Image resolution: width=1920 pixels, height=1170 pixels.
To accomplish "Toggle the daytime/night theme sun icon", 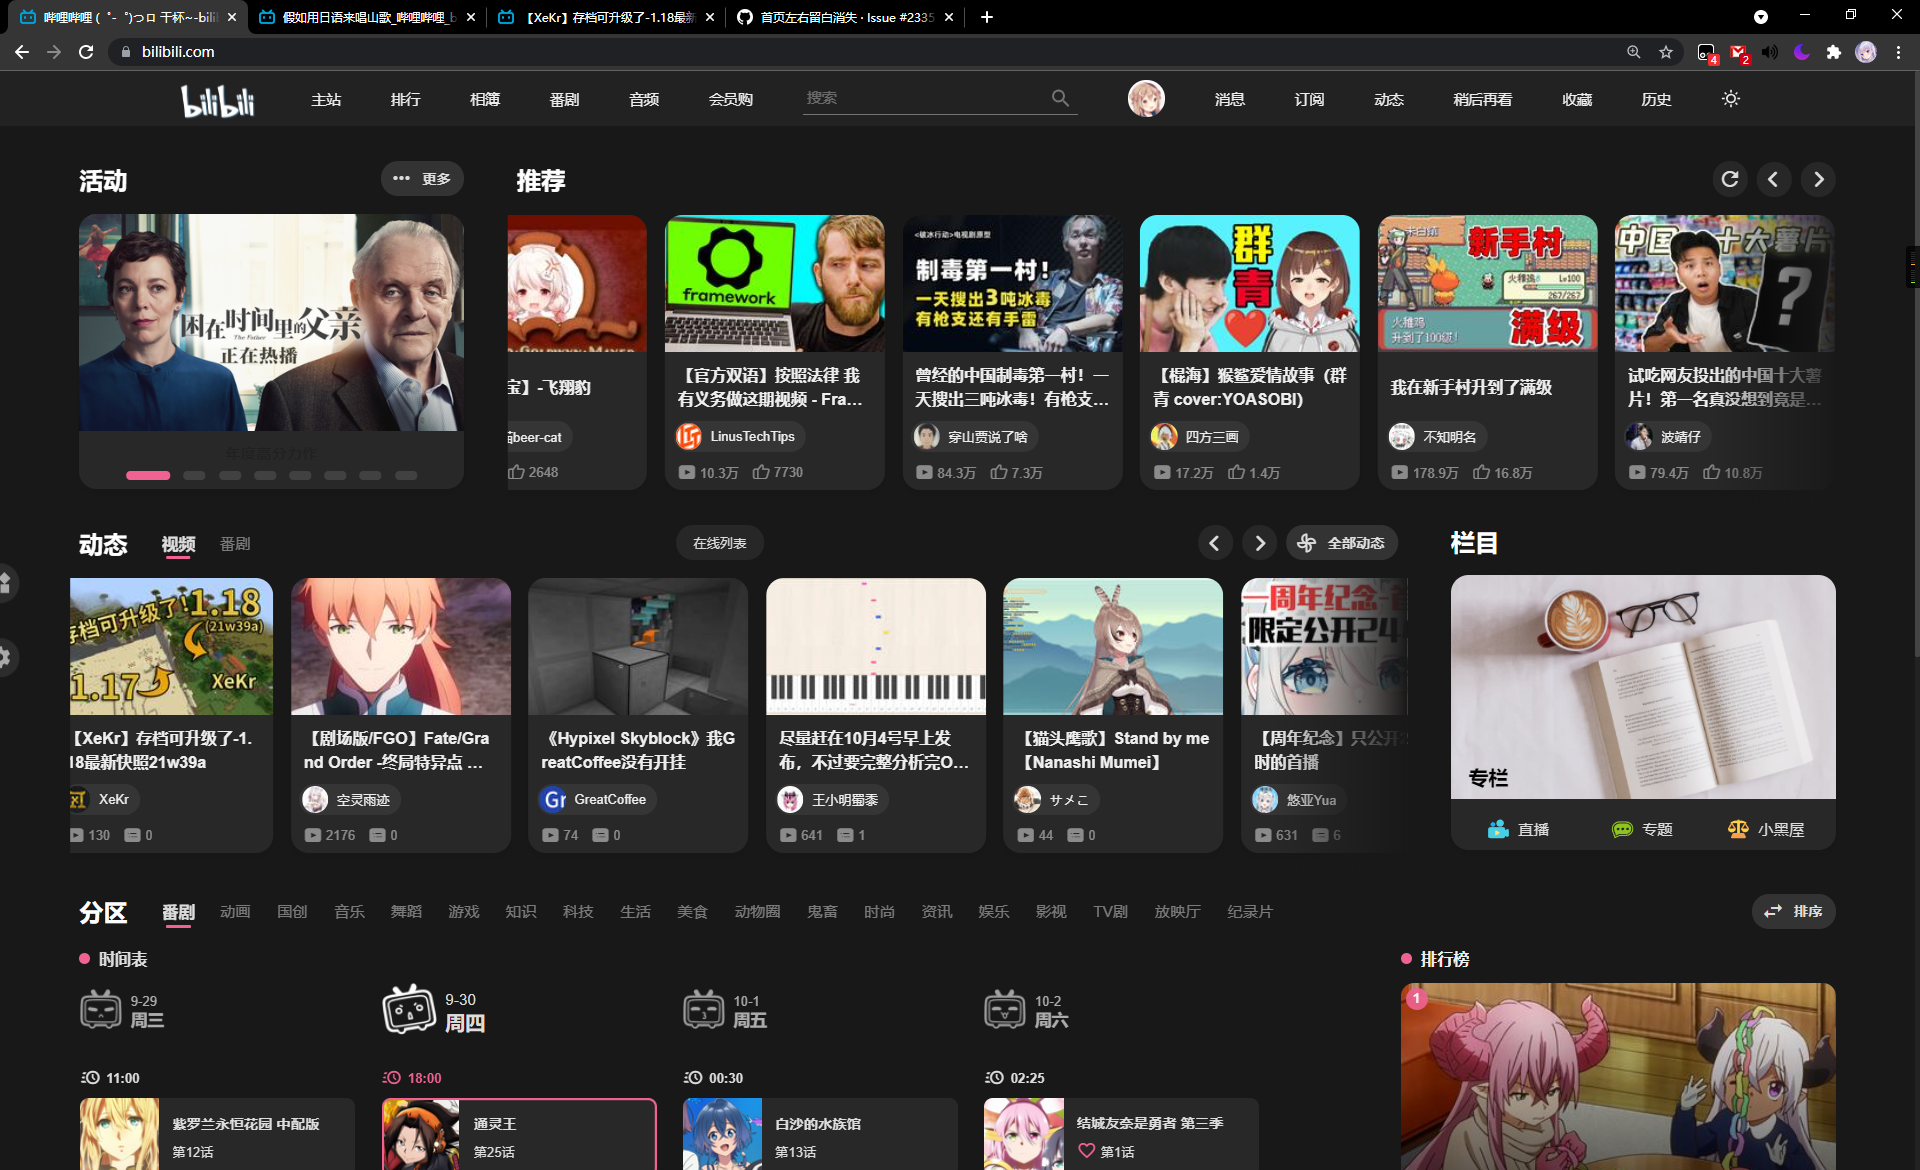I will point(1732,99).
